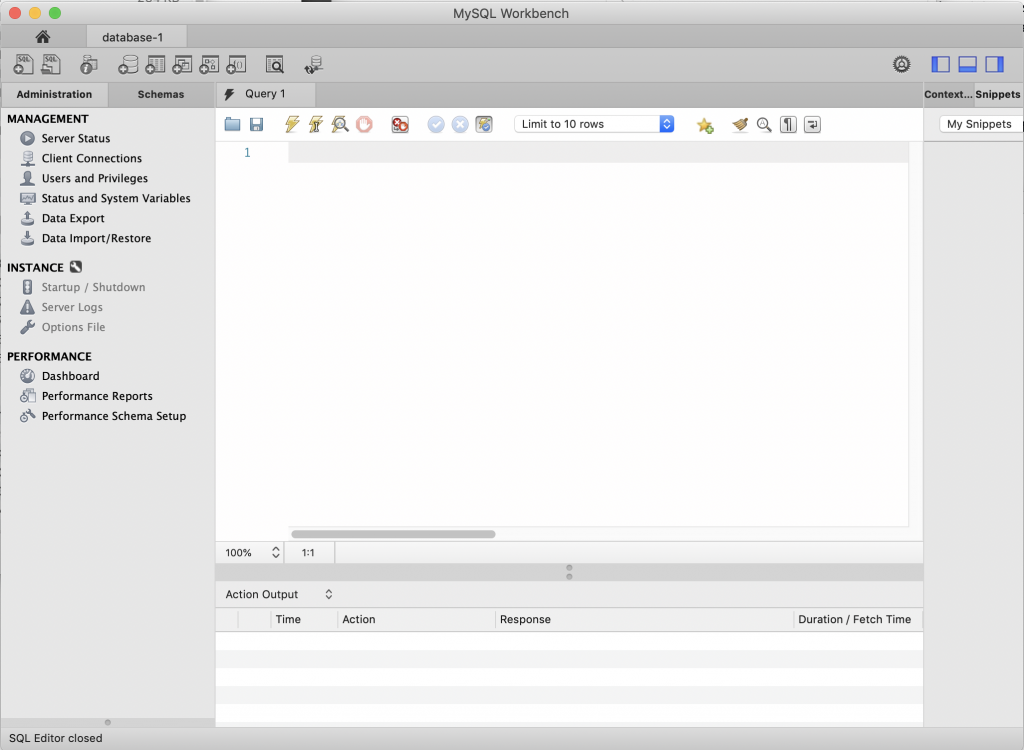
Task: Open the My Snippets dropdown
Action: 981,124
